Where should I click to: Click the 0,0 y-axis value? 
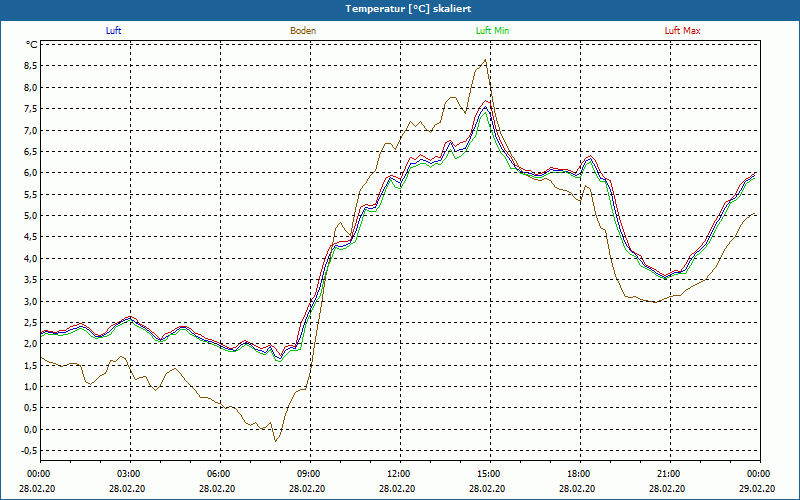31,429
